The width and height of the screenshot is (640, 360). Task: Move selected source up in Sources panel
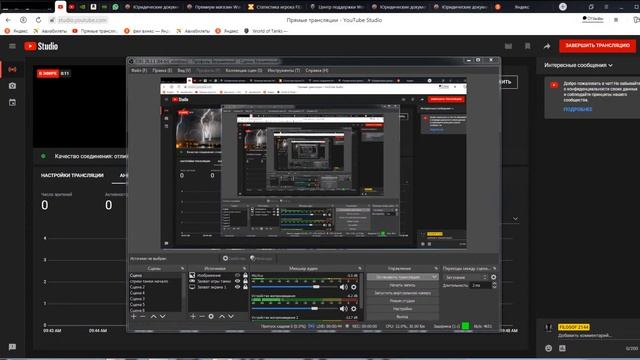(x=222, y=316)
